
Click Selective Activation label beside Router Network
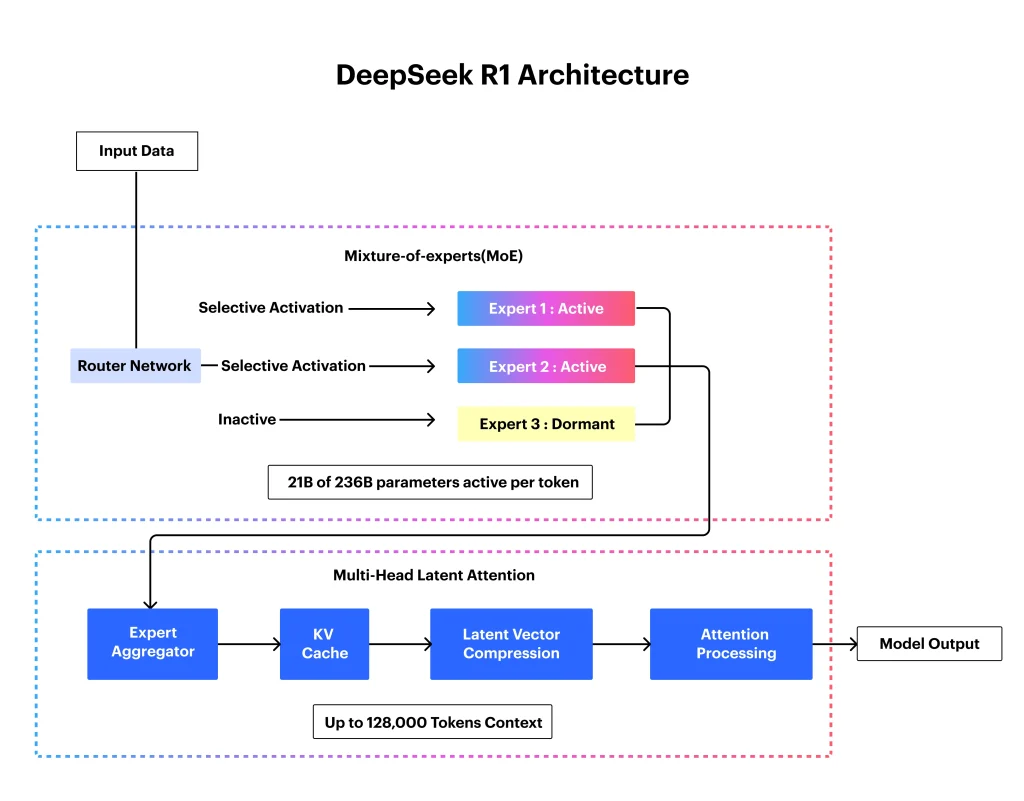point(293,366)
